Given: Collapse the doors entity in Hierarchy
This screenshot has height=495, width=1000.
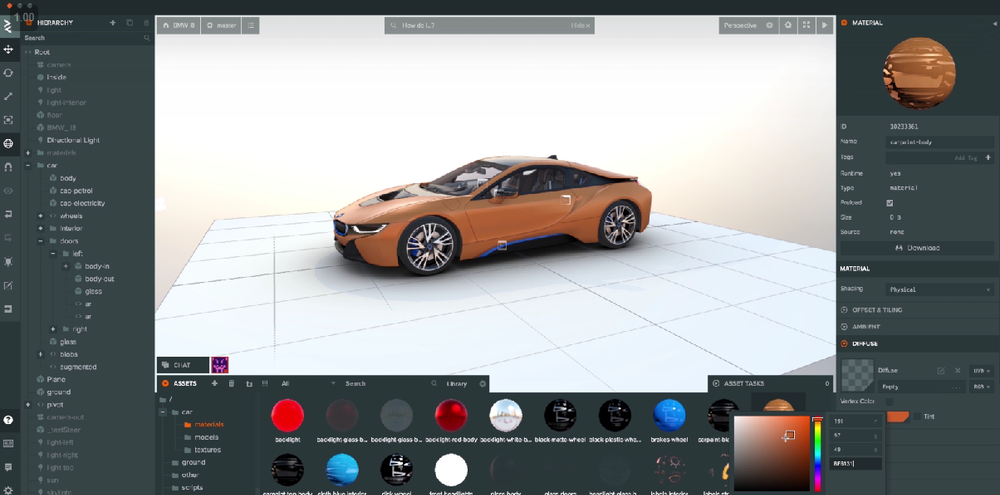Looking at the screenshot, I should coord(41,241).
